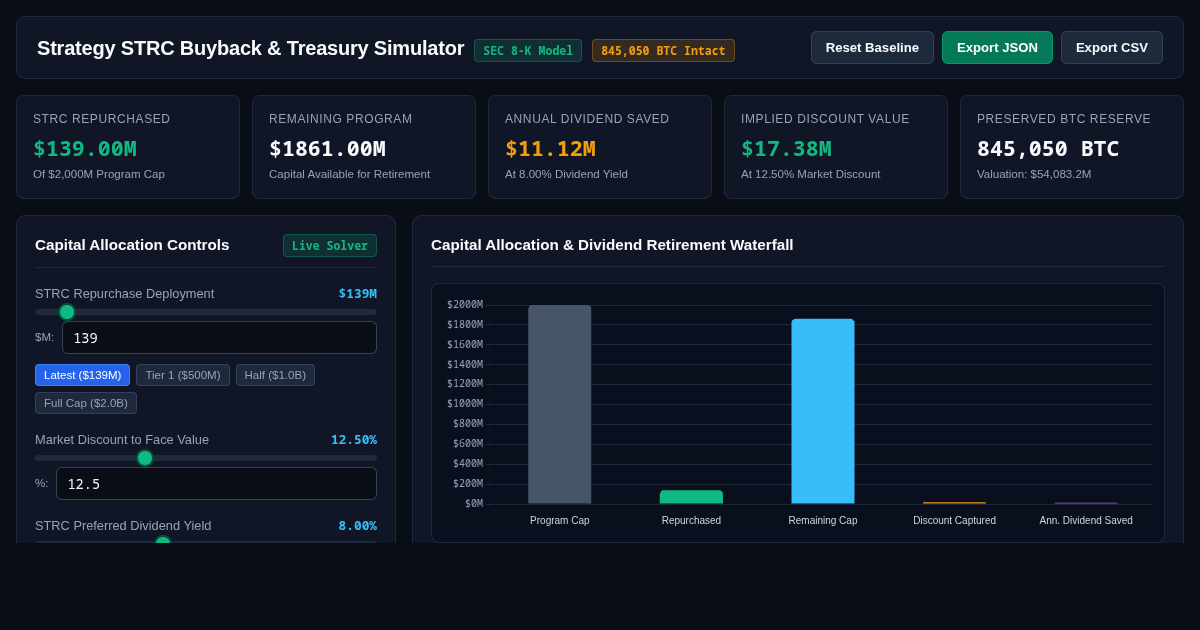Click the green Repurchased bar in chart
The width and height of the screenshot is (1200, 630).
pyautogui.click(x=691, y=497)
